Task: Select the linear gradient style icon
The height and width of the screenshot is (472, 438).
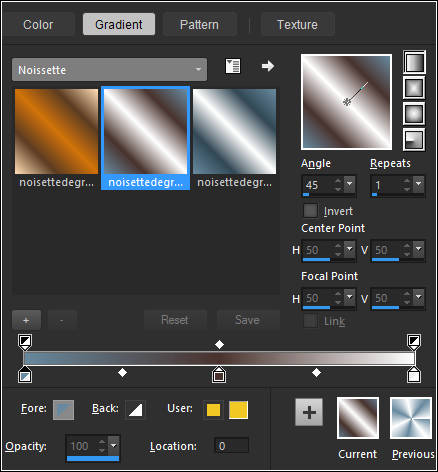Action: 414,62
